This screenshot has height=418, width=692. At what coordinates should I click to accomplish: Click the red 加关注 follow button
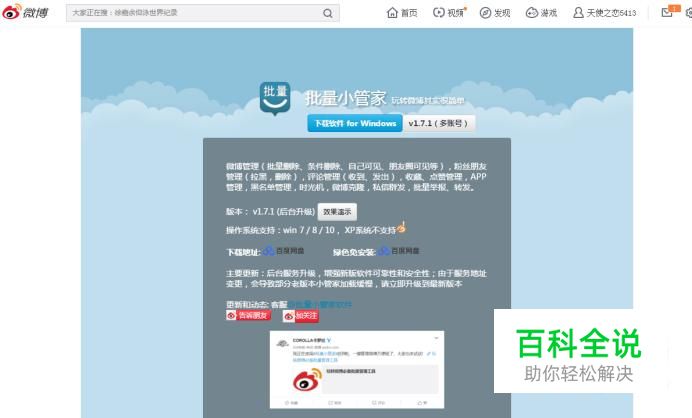coord(301,316)
